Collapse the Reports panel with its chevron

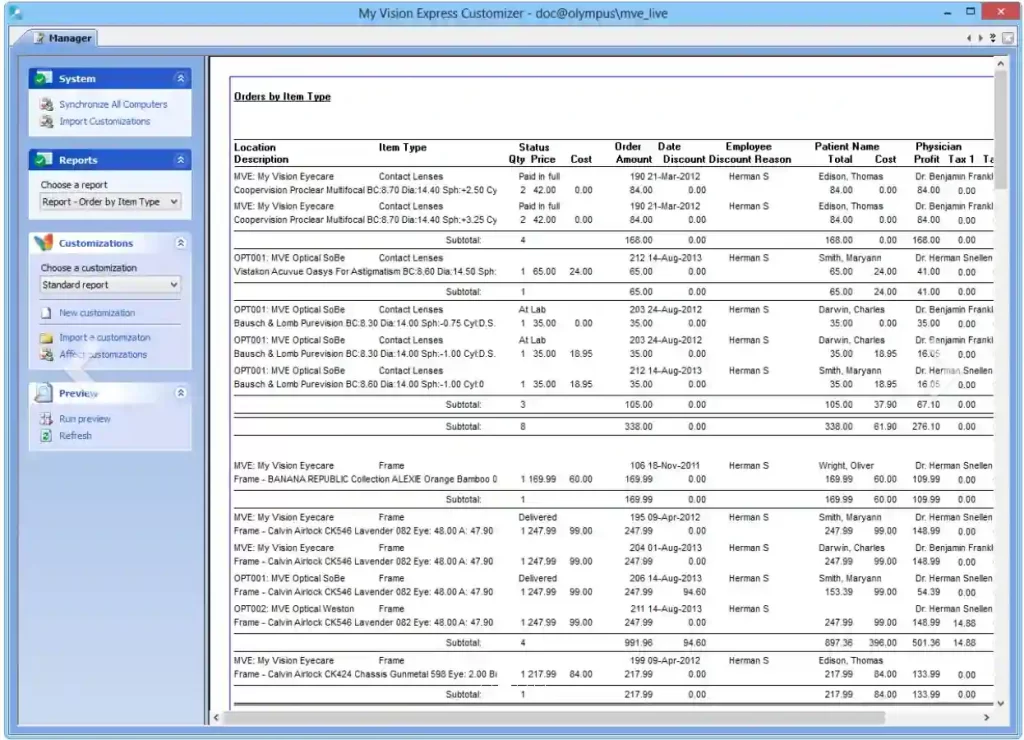(x=180, y=159)
